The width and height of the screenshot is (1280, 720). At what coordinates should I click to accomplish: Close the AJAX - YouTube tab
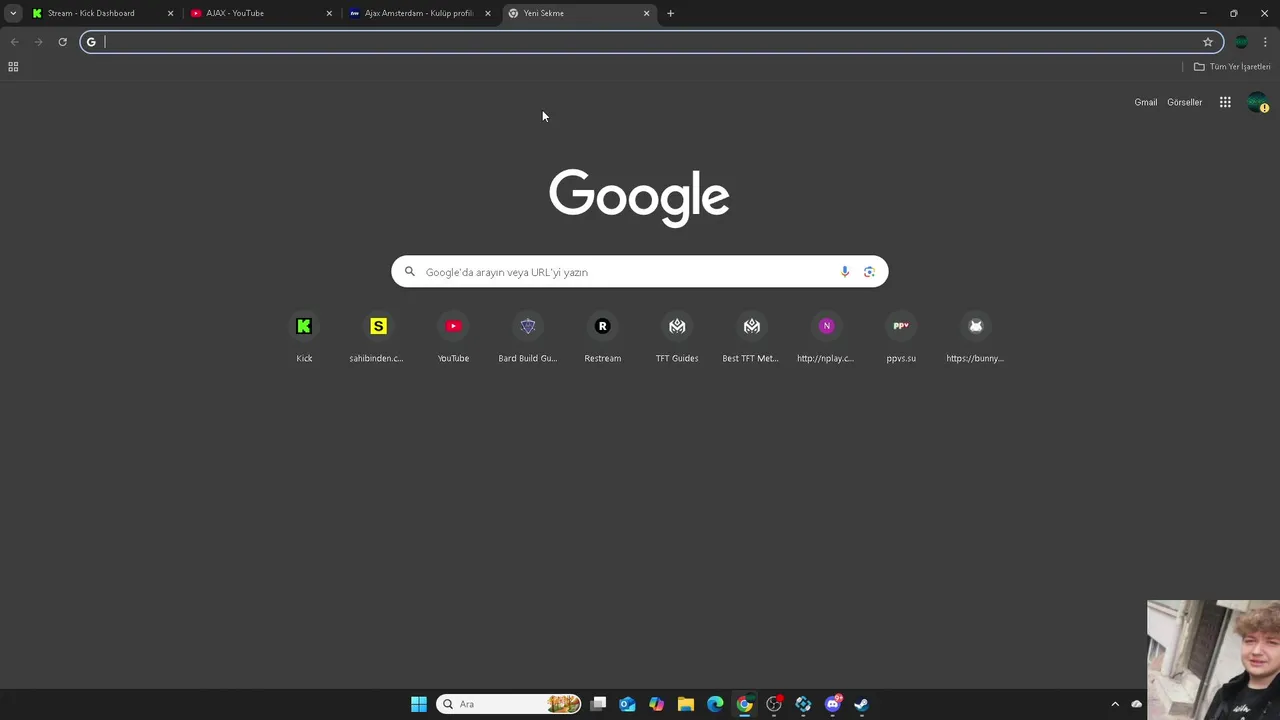(329, 13)
